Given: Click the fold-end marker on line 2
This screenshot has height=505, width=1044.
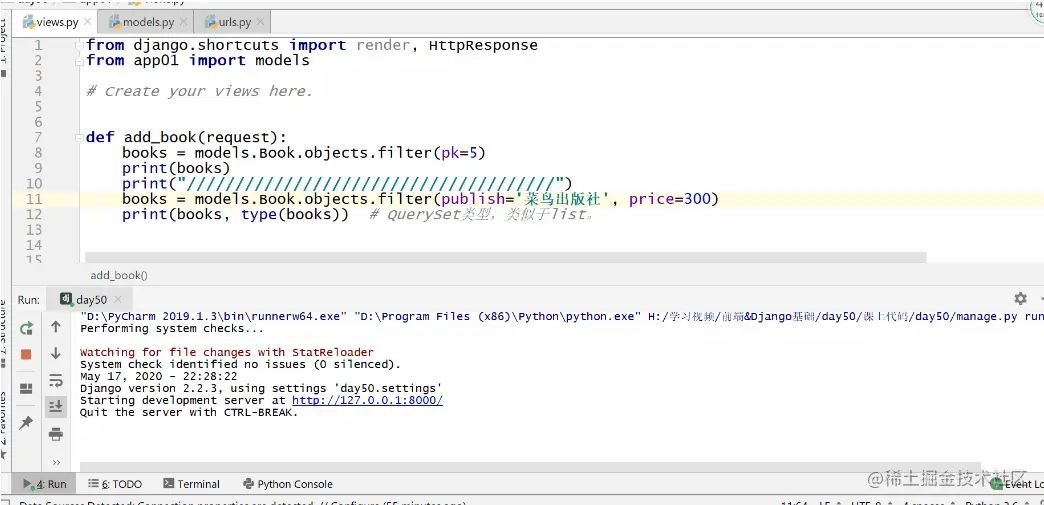Looking at the screenshot, I should (81, 61).
